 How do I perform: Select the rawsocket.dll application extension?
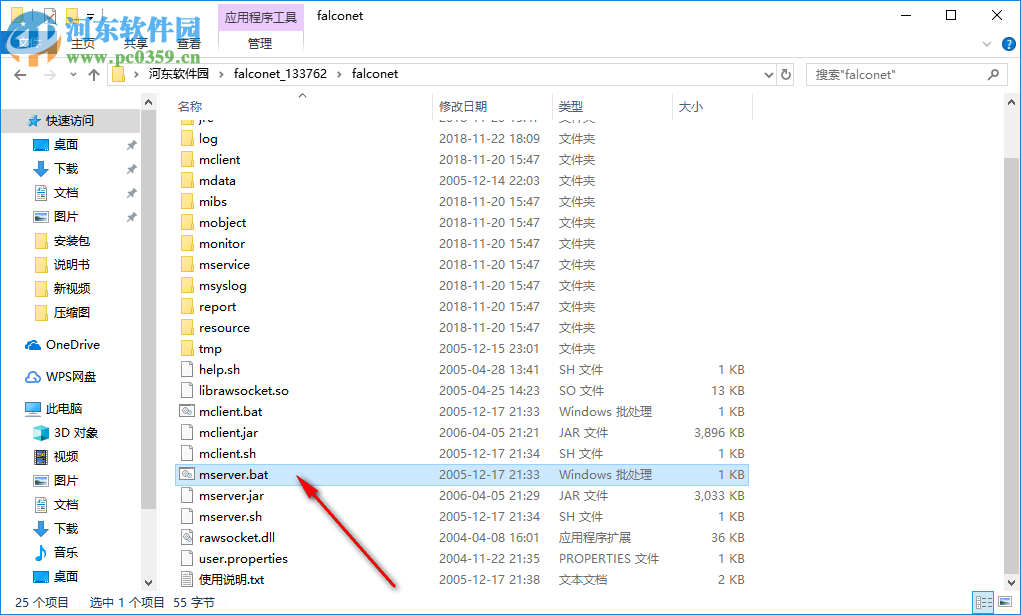(x=228, y=537)
